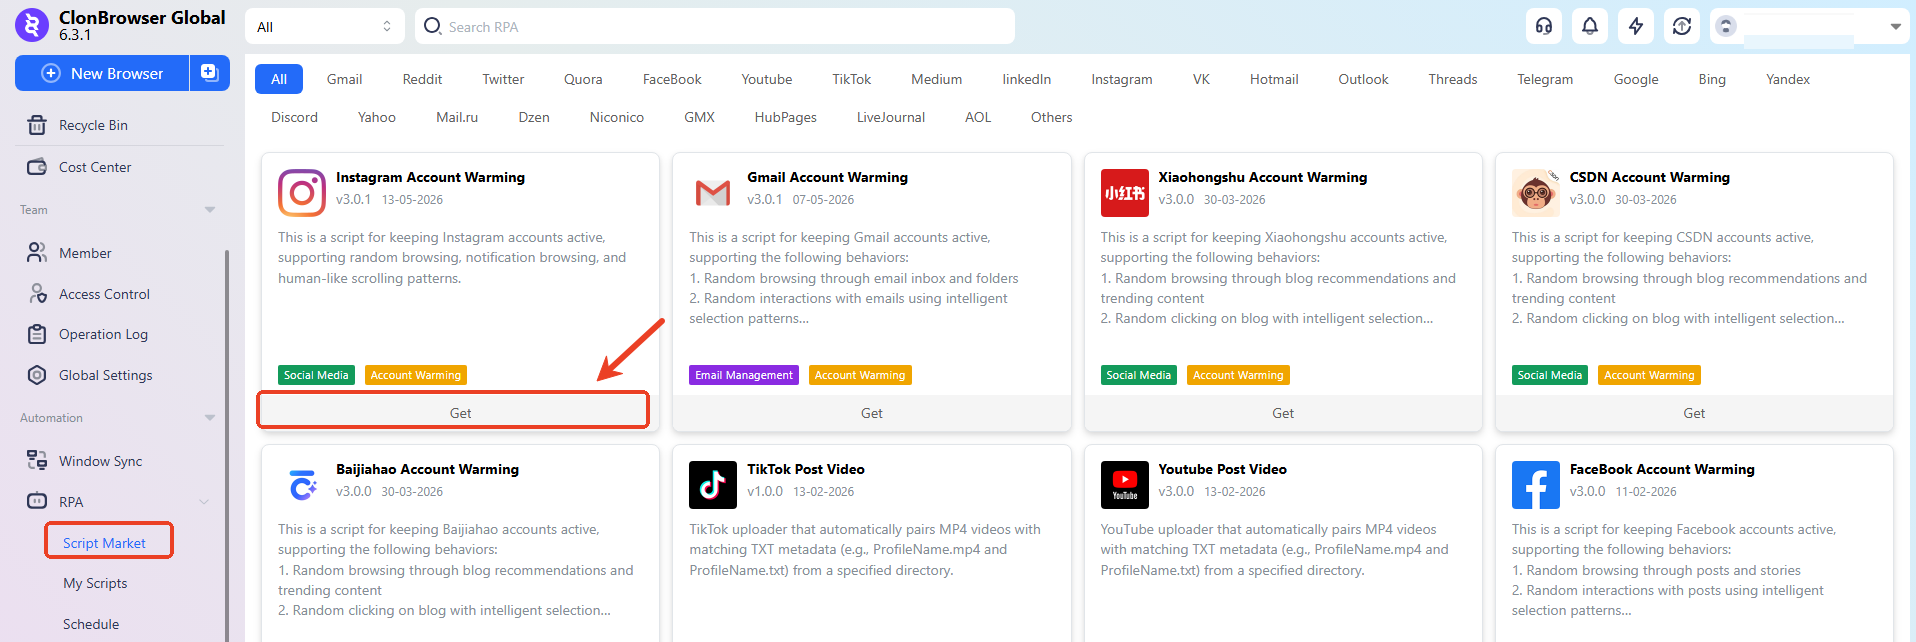Open Schedule in sidebar
This screenshot has width=1916, height=642.
coord(91,624)
